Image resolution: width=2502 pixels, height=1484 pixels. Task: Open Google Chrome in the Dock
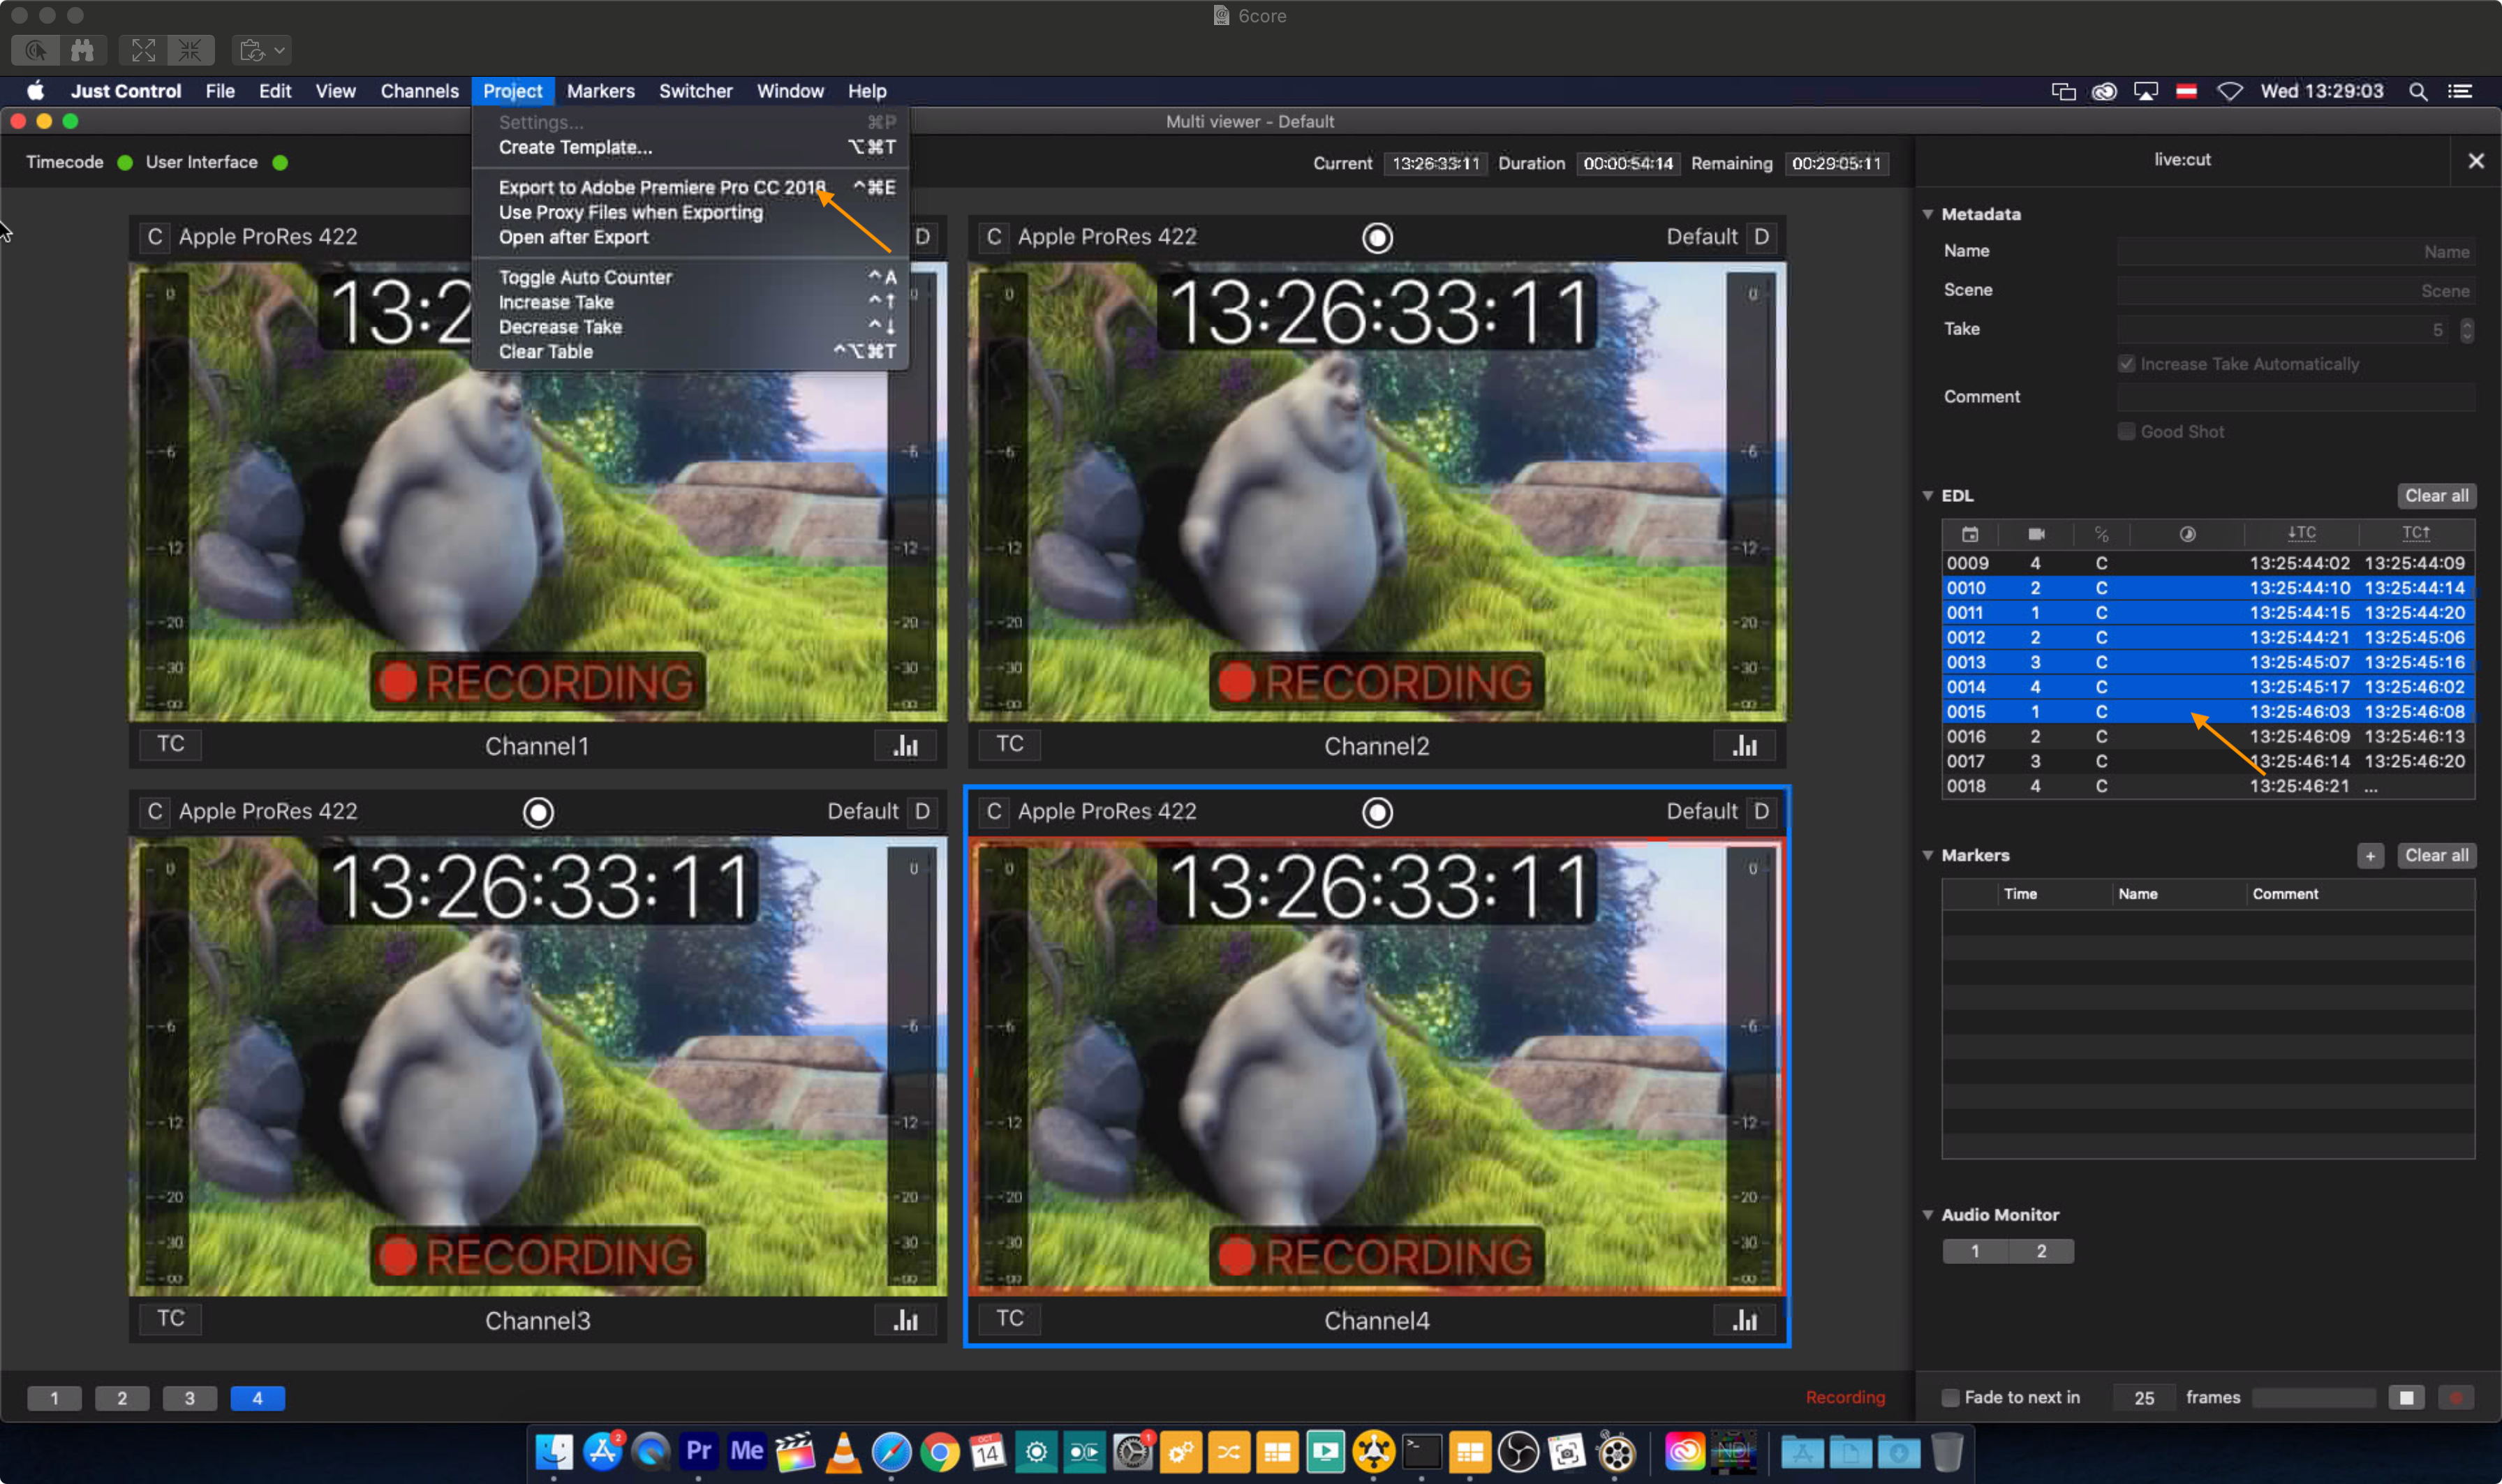coord(939,1451)
